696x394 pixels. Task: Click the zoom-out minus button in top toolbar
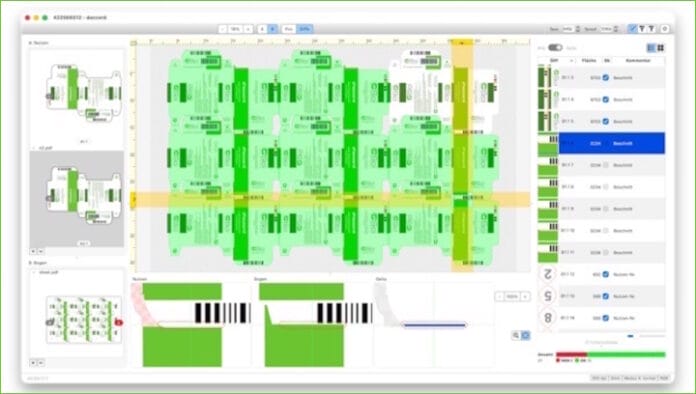click(223, 29)
